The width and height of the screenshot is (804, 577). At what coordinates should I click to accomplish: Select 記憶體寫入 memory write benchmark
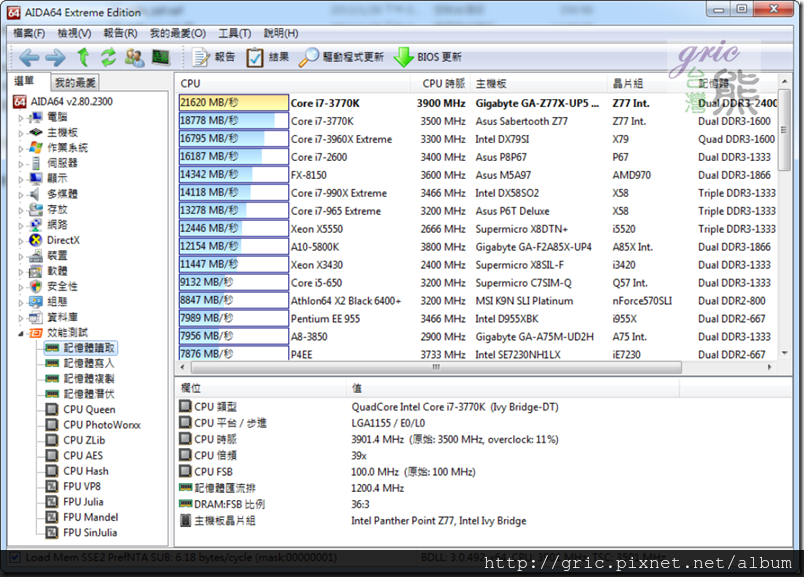(80, 364)
